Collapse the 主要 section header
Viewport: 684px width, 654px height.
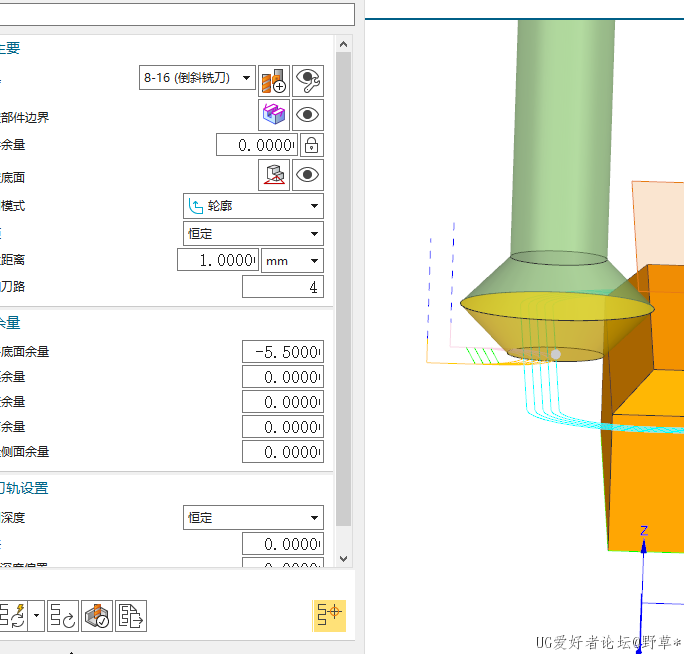(x=10, y=48)
